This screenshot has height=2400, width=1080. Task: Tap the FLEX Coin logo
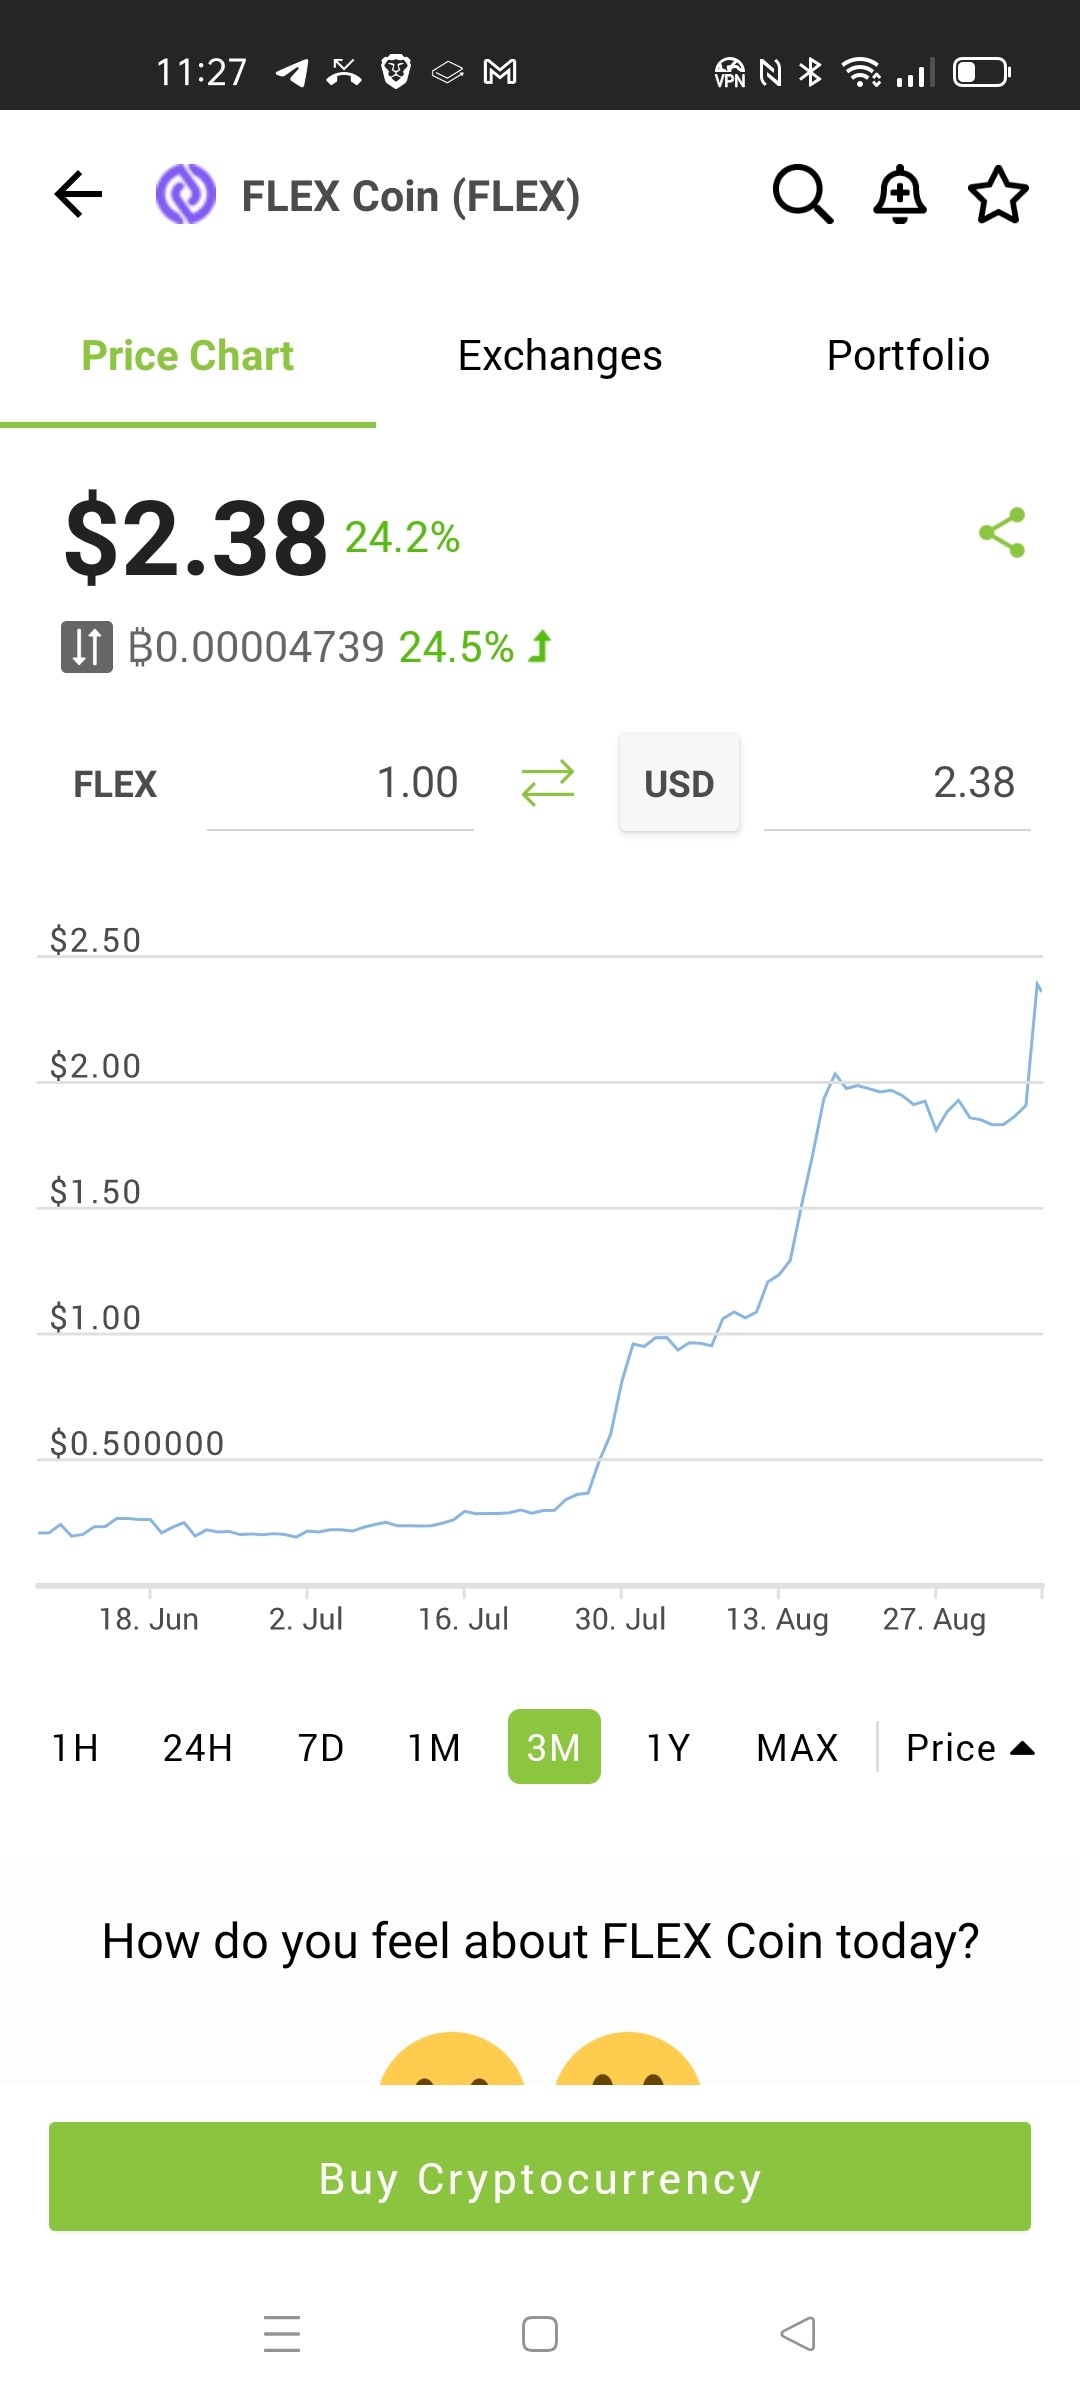(x=186, y=194)
